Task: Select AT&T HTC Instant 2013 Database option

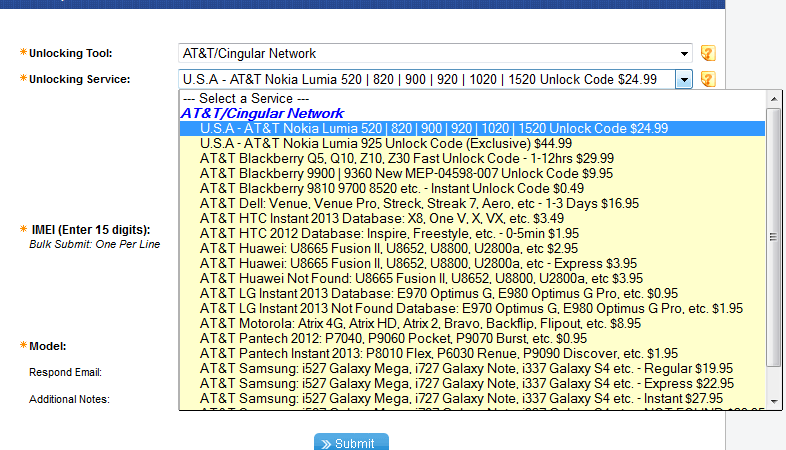Action: 472,218
